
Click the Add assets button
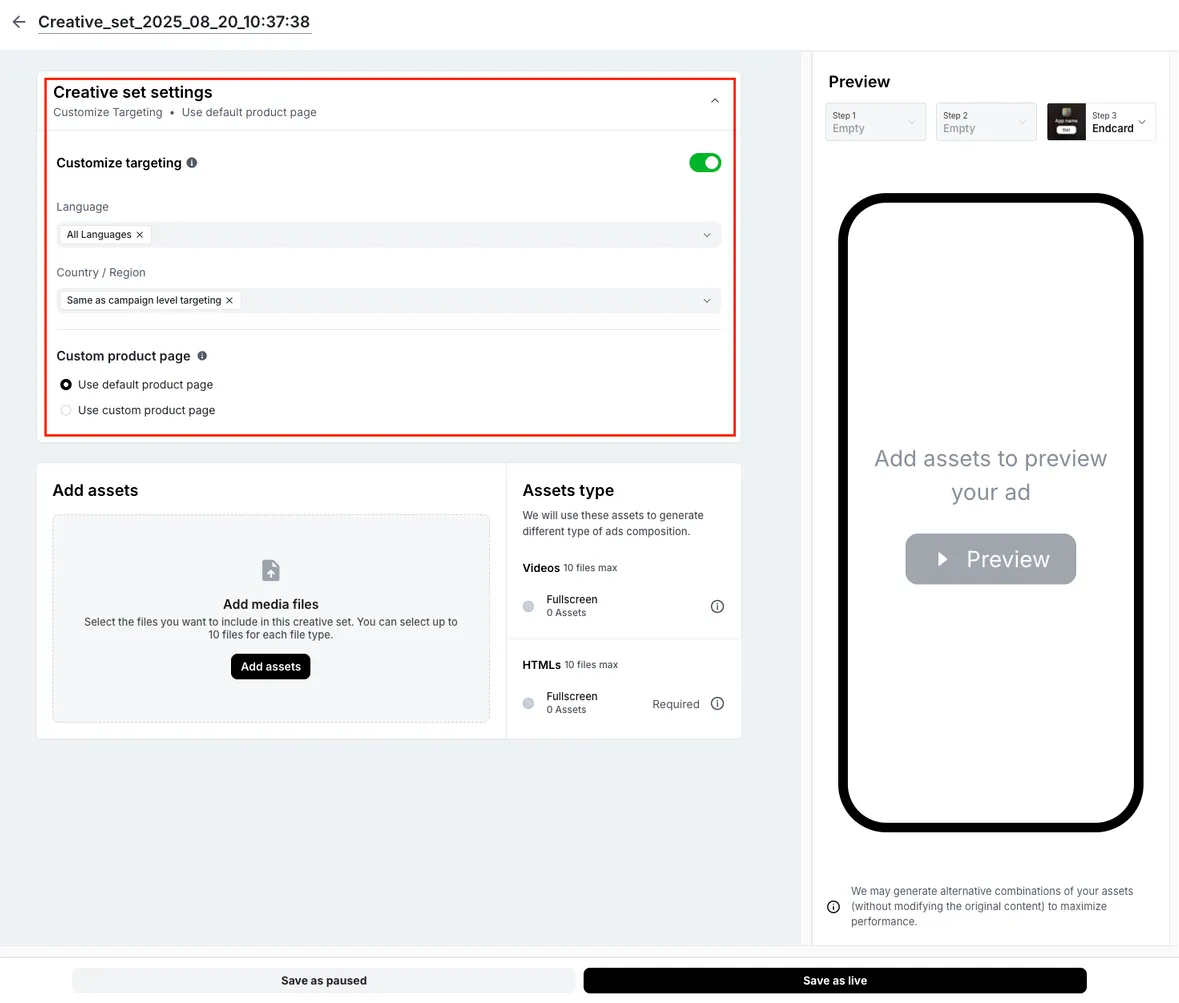270,666
